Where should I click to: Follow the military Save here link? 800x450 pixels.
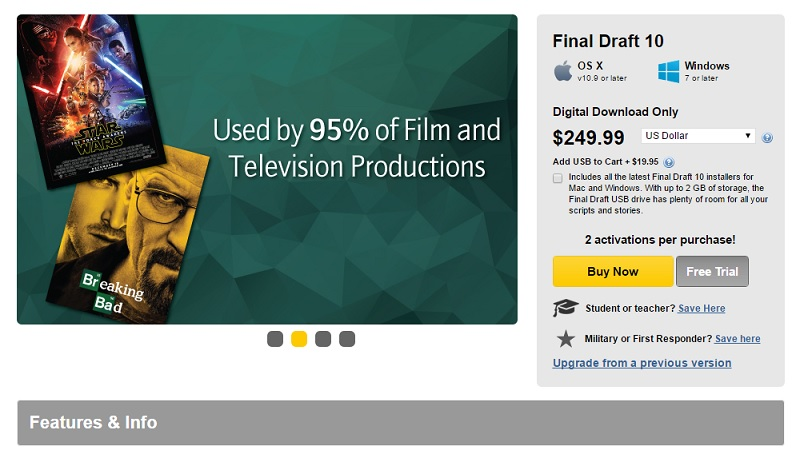pyautogui.click(x=738, y=339)
